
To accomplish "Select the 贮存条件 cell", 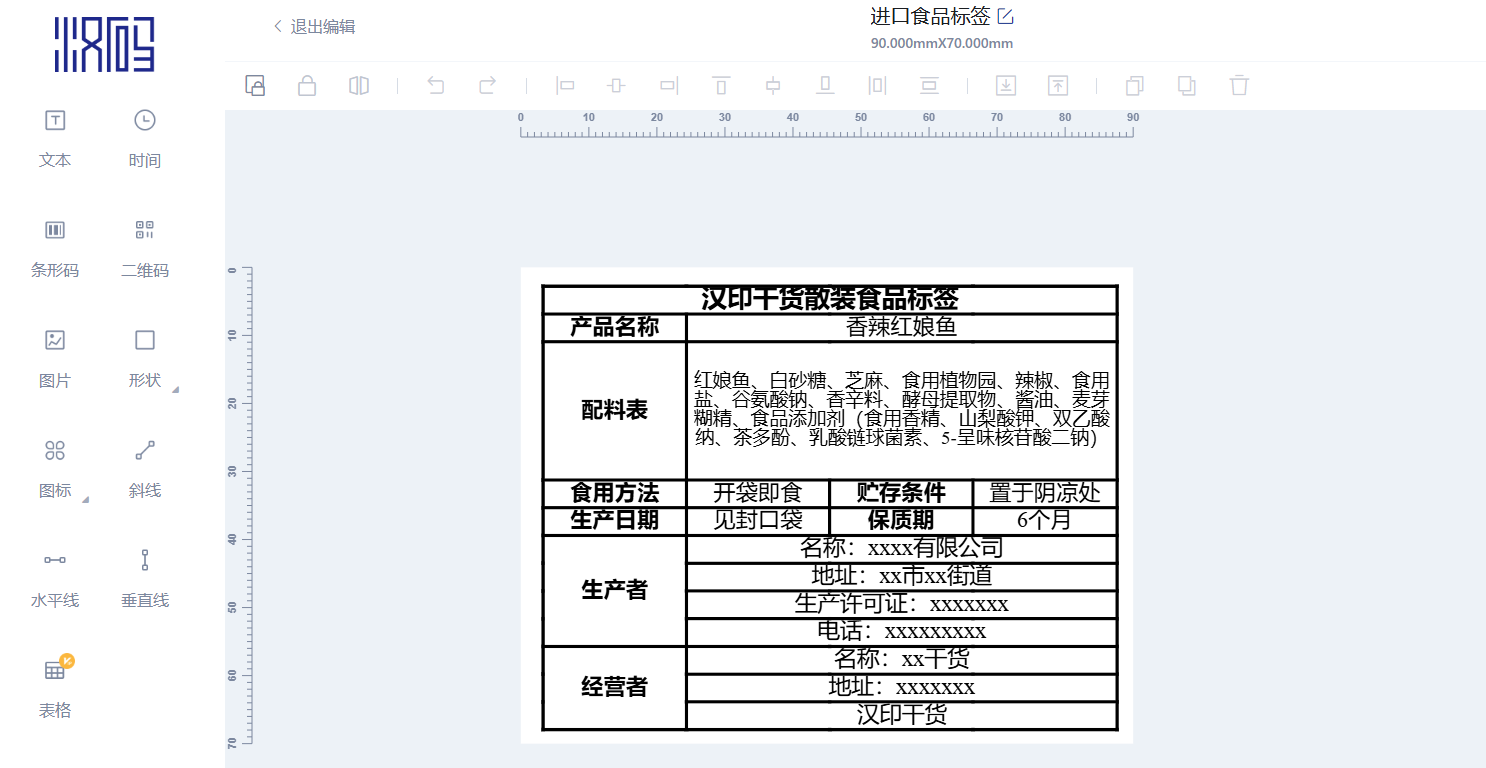I will 901,493.
